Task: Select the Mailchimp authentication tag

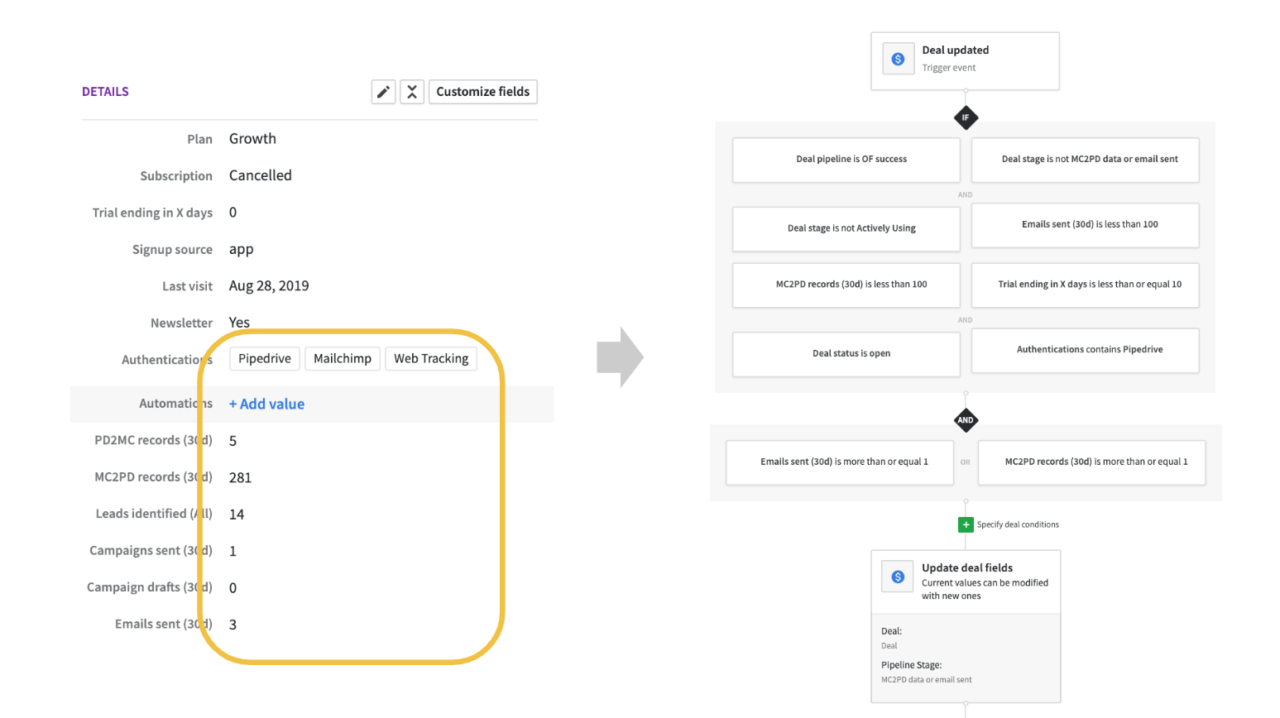Action: pyautogui.click(x=342, y=358)
